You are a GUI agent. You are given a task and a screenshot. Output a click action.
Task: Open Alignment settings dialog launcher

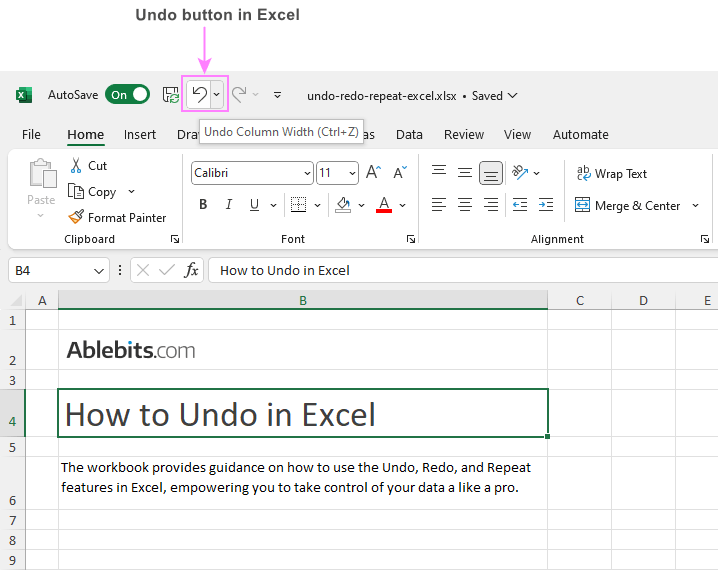pos(705,239)
